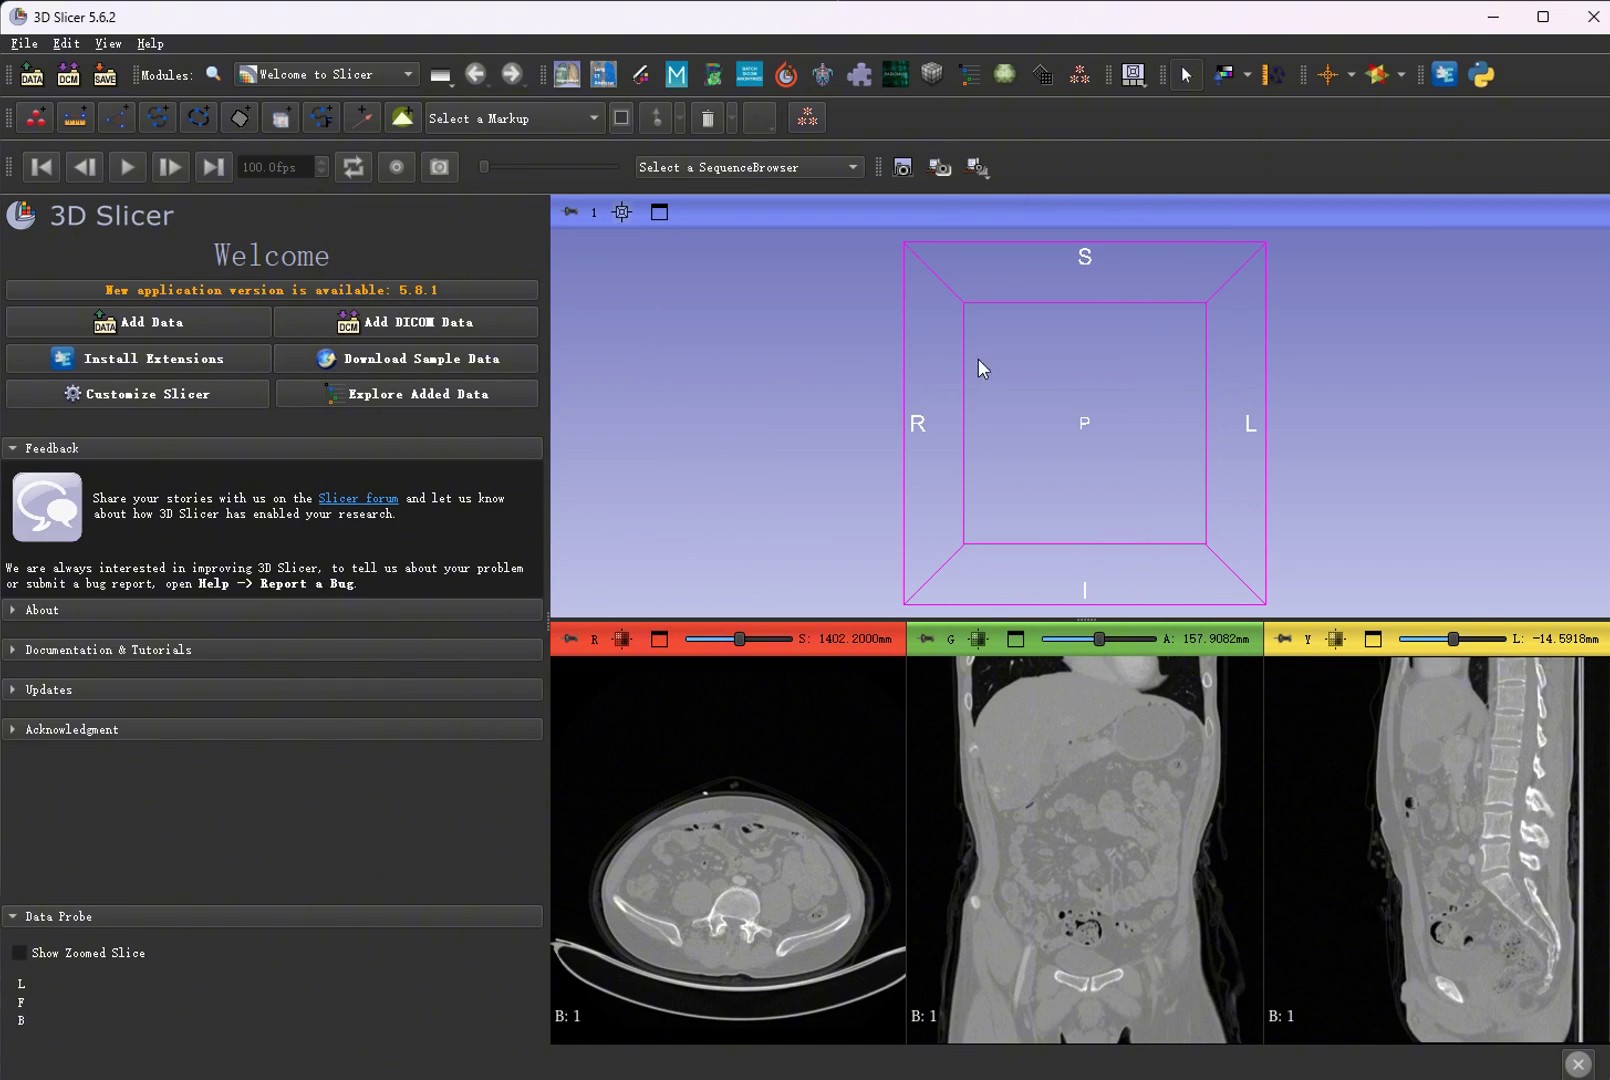Click the DCM DICOM import icon in the toolbar
The image size is (1610, 1080).
68,75
